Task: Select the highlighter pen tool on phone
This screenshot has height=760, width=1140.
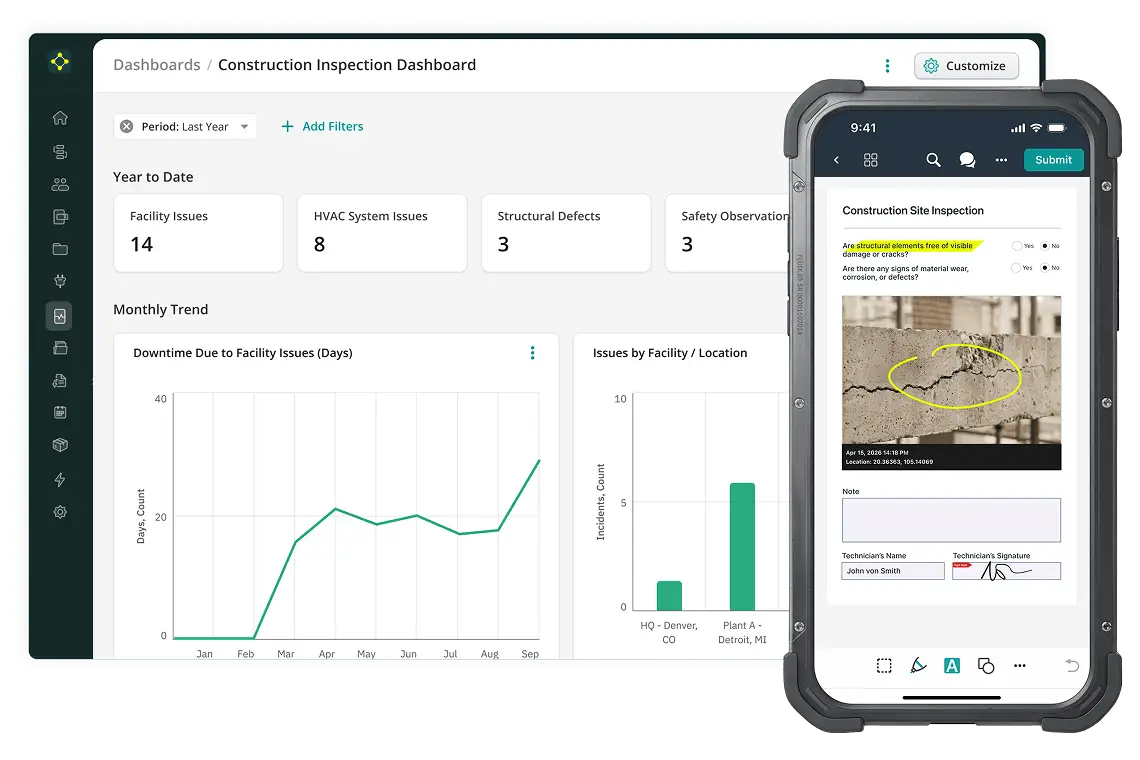Action: tap(918, 665)
